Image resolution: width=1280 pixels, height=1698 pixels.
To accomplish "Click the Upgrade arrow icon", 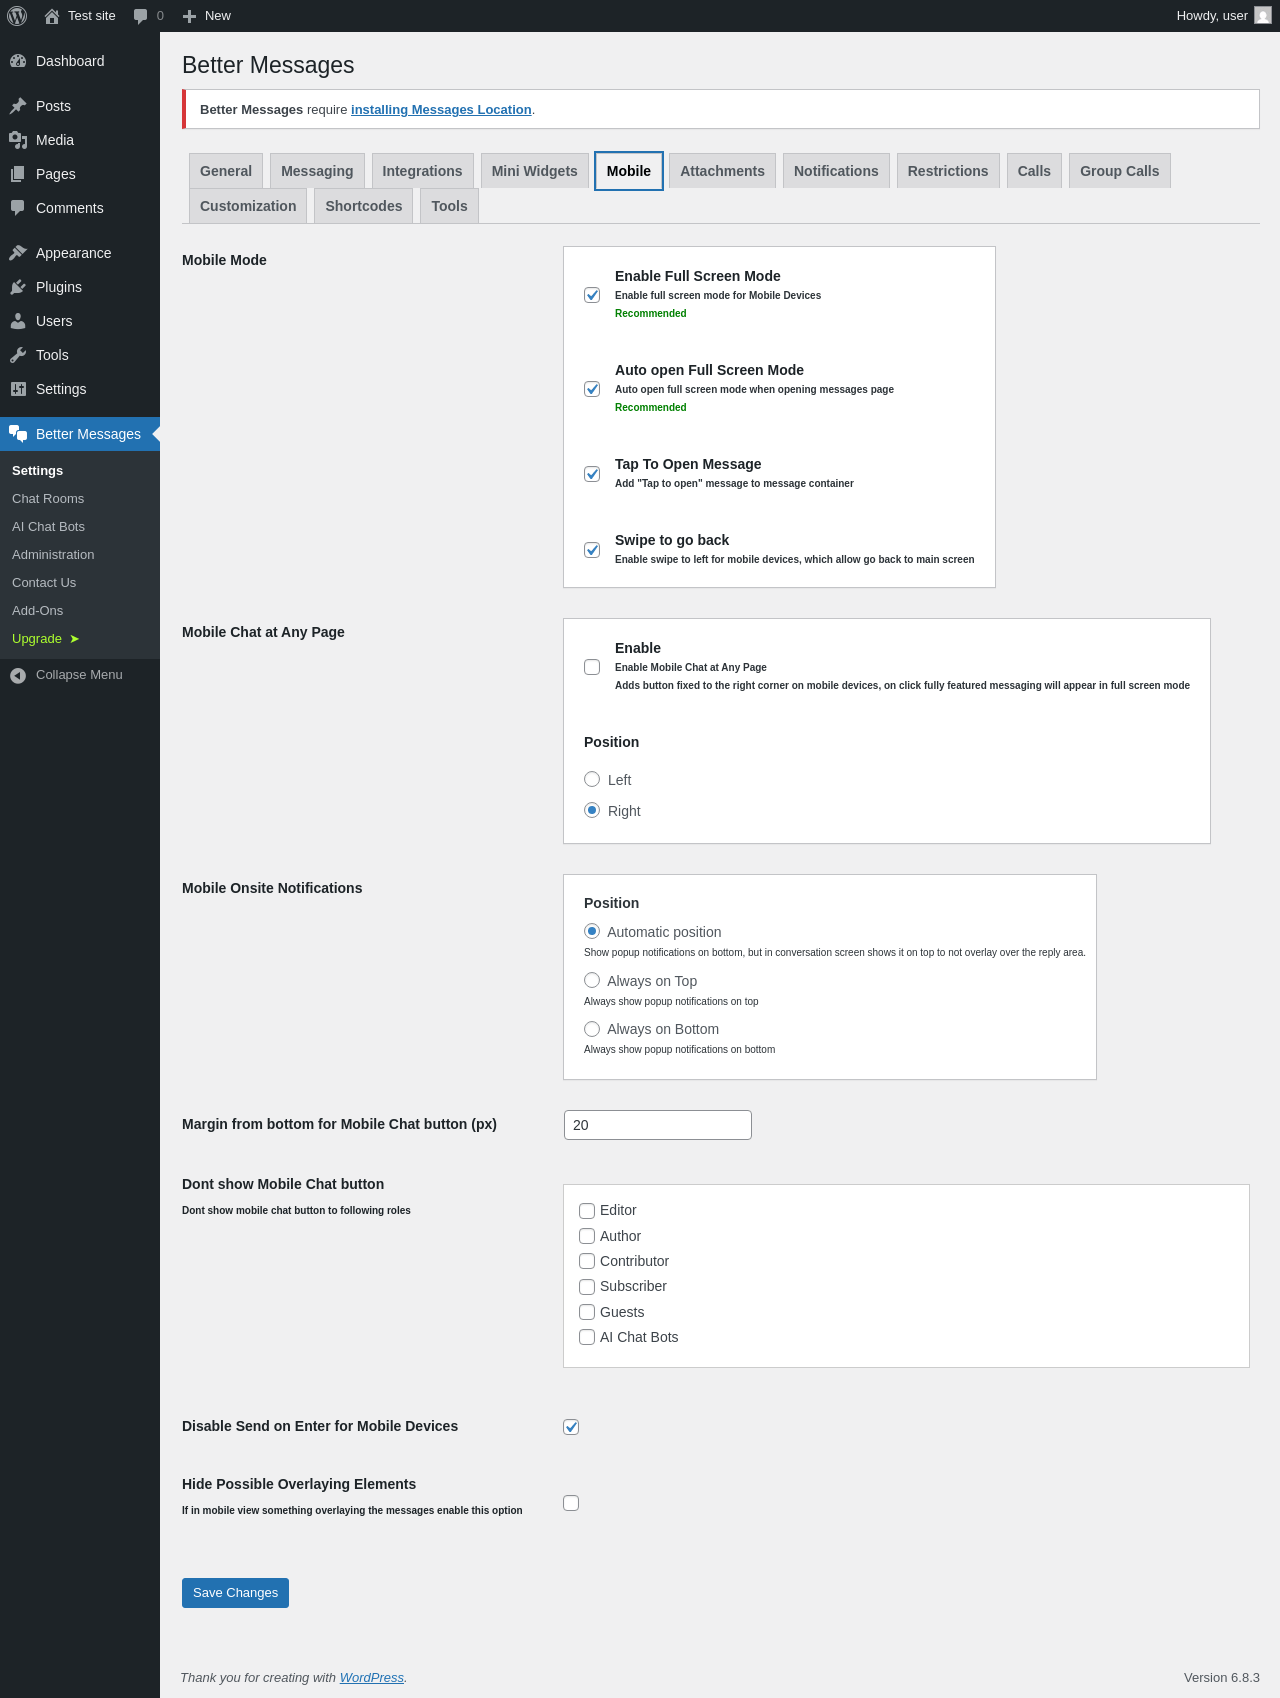I will pos(74,639).
